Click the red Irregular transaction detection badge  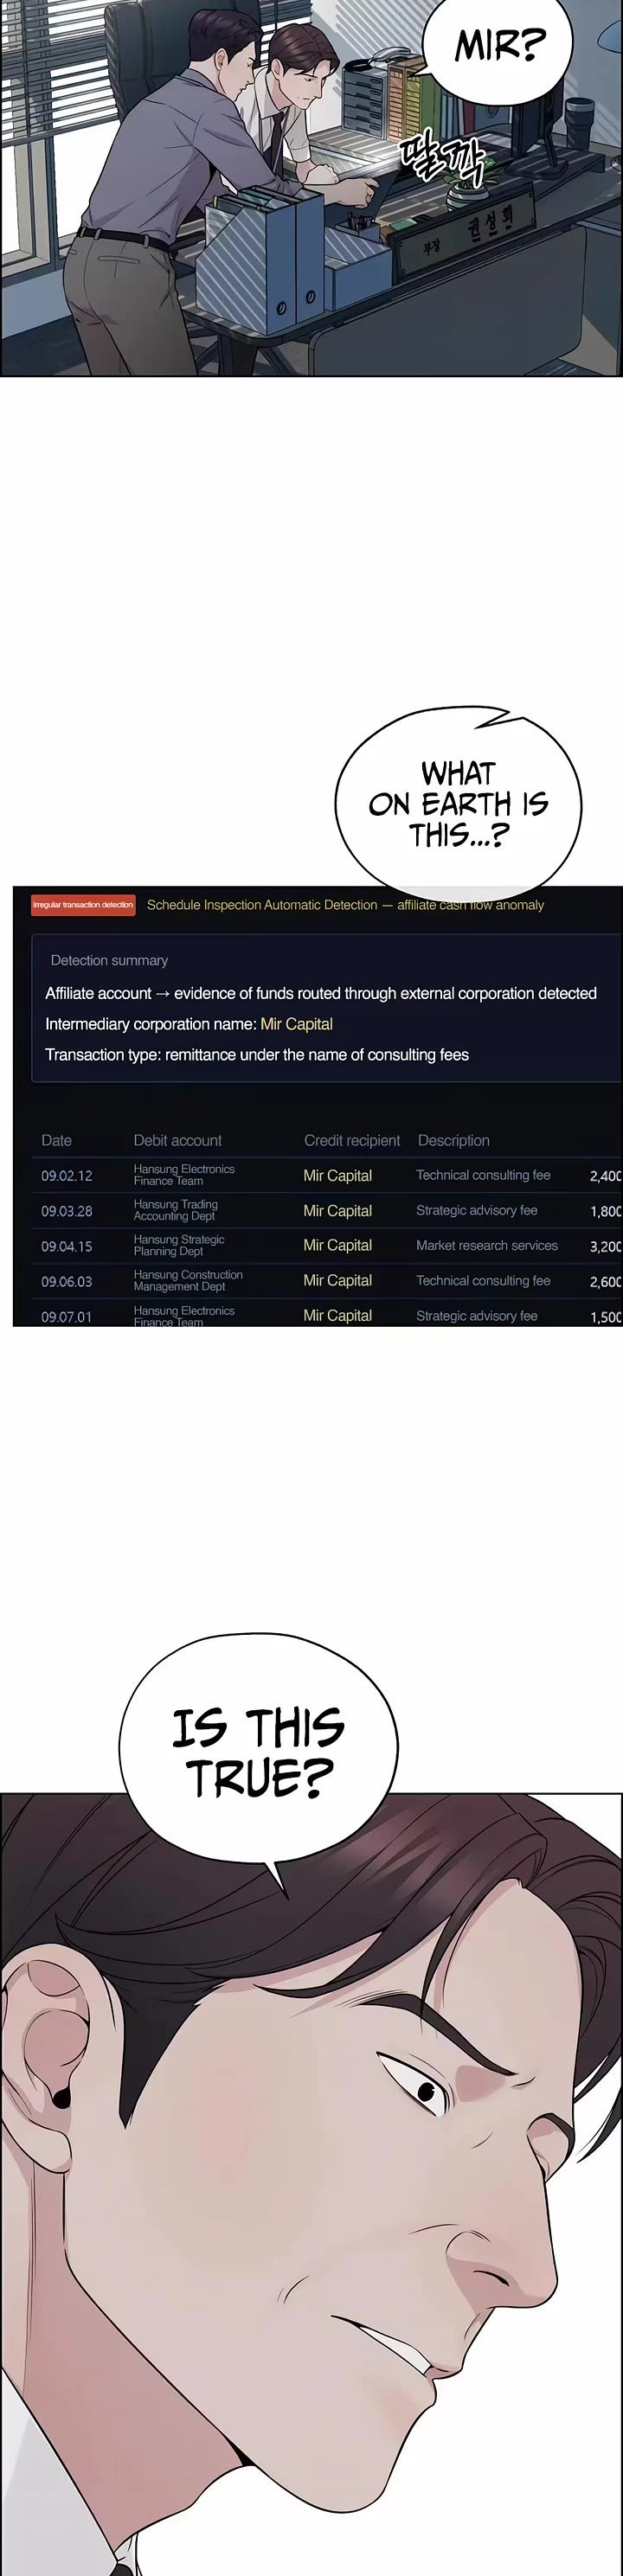[83, 904]
